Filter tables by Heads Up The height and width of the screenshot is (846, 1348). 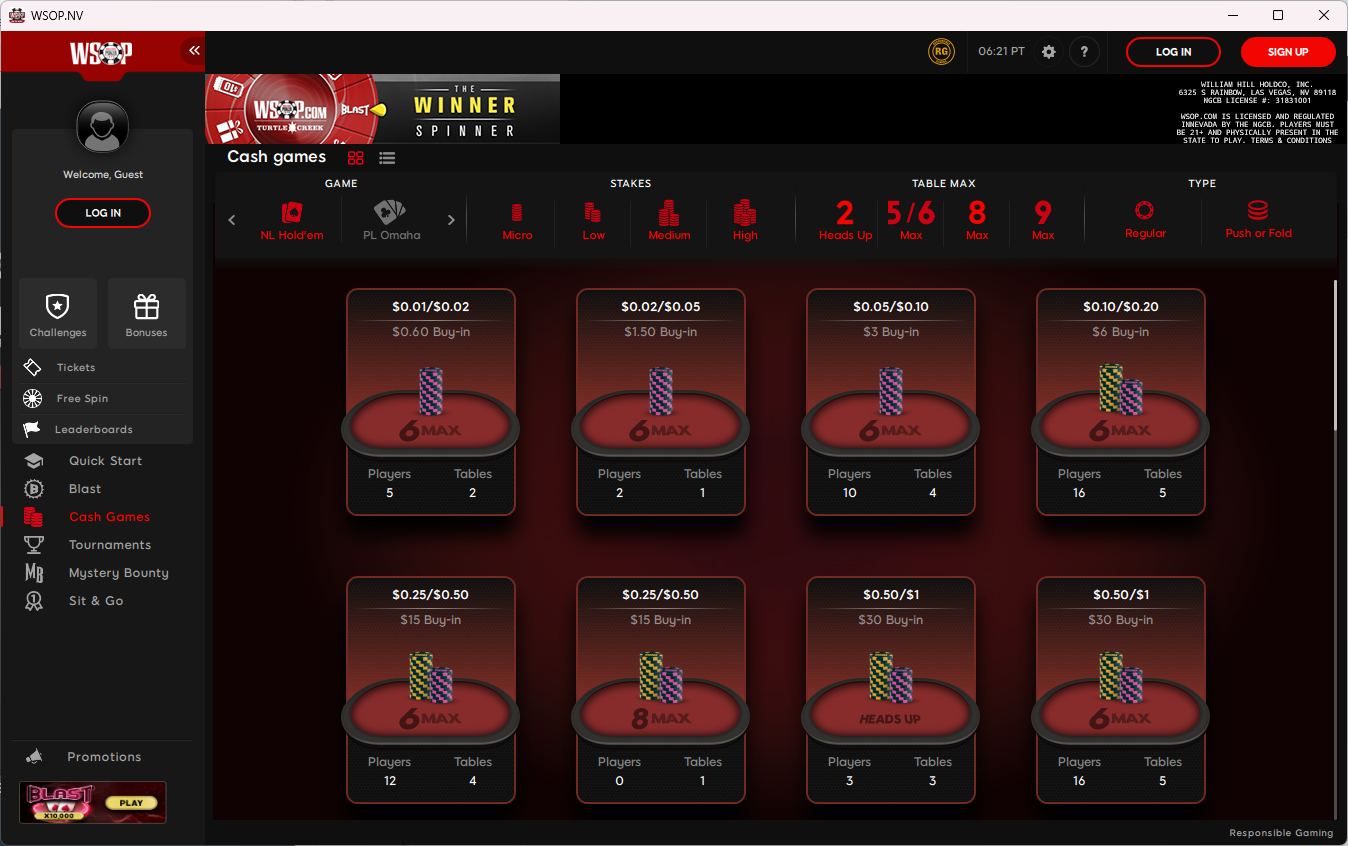pos(845,221)
